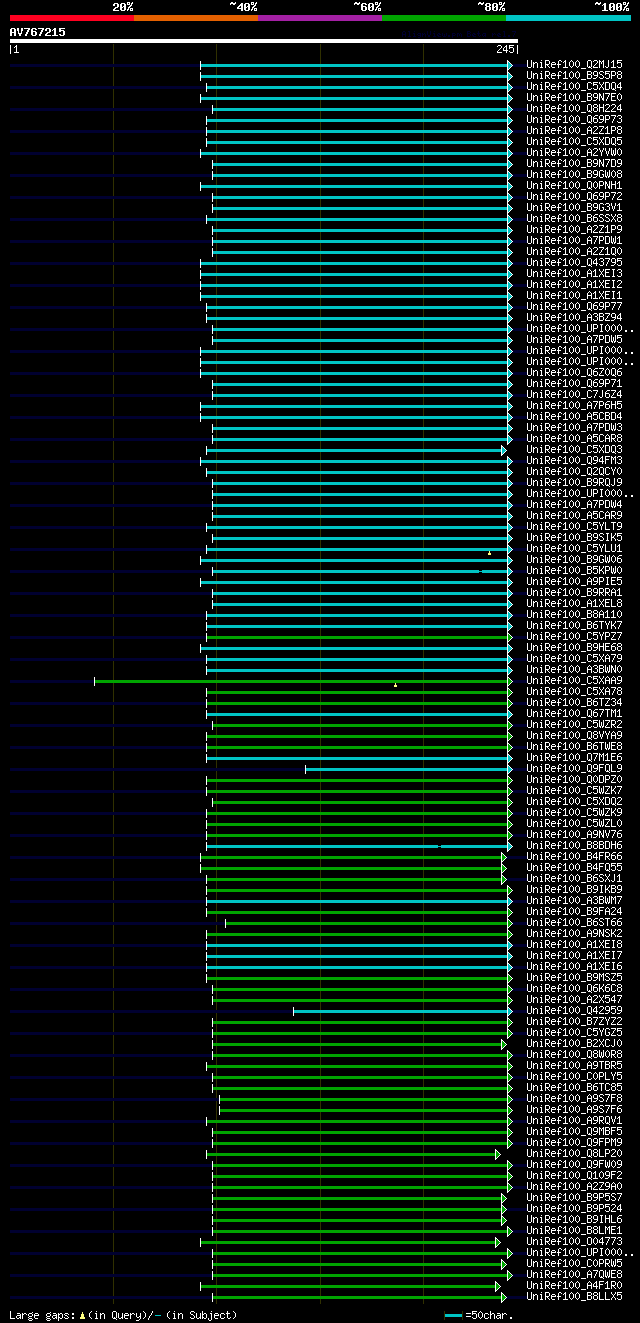Select UniRef100_Q8LP20 label
This screenshot has height=1323, width=640.
click(574, 1153)
